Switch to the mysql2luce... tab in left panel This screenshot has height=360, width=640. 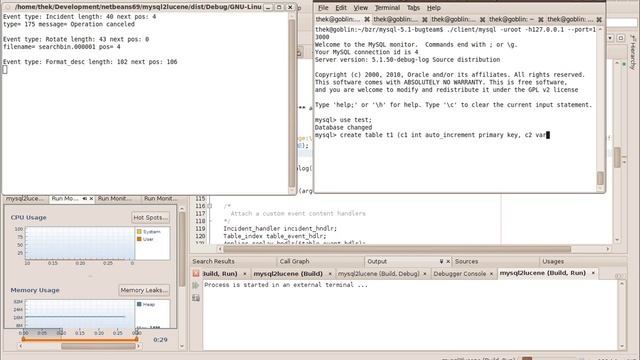[x=25, y=198]
